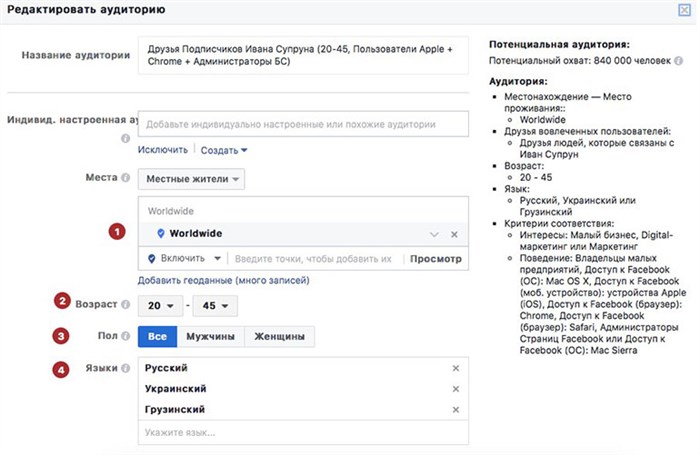Open the Создать dropdown
Image resolution: width=700 pixels, height=455 pixels.
(224, 150)
